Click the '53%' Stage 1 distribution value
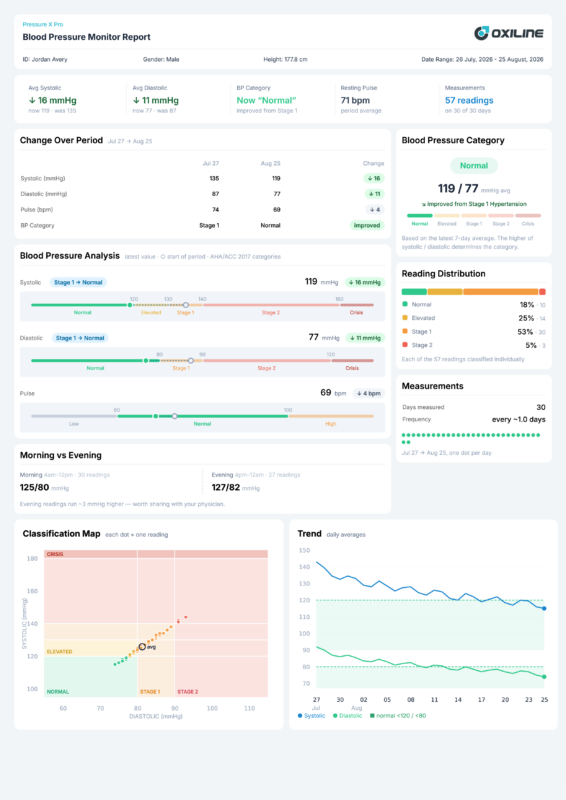This screenshot has width=566, height=800. [x=527, y=332]
